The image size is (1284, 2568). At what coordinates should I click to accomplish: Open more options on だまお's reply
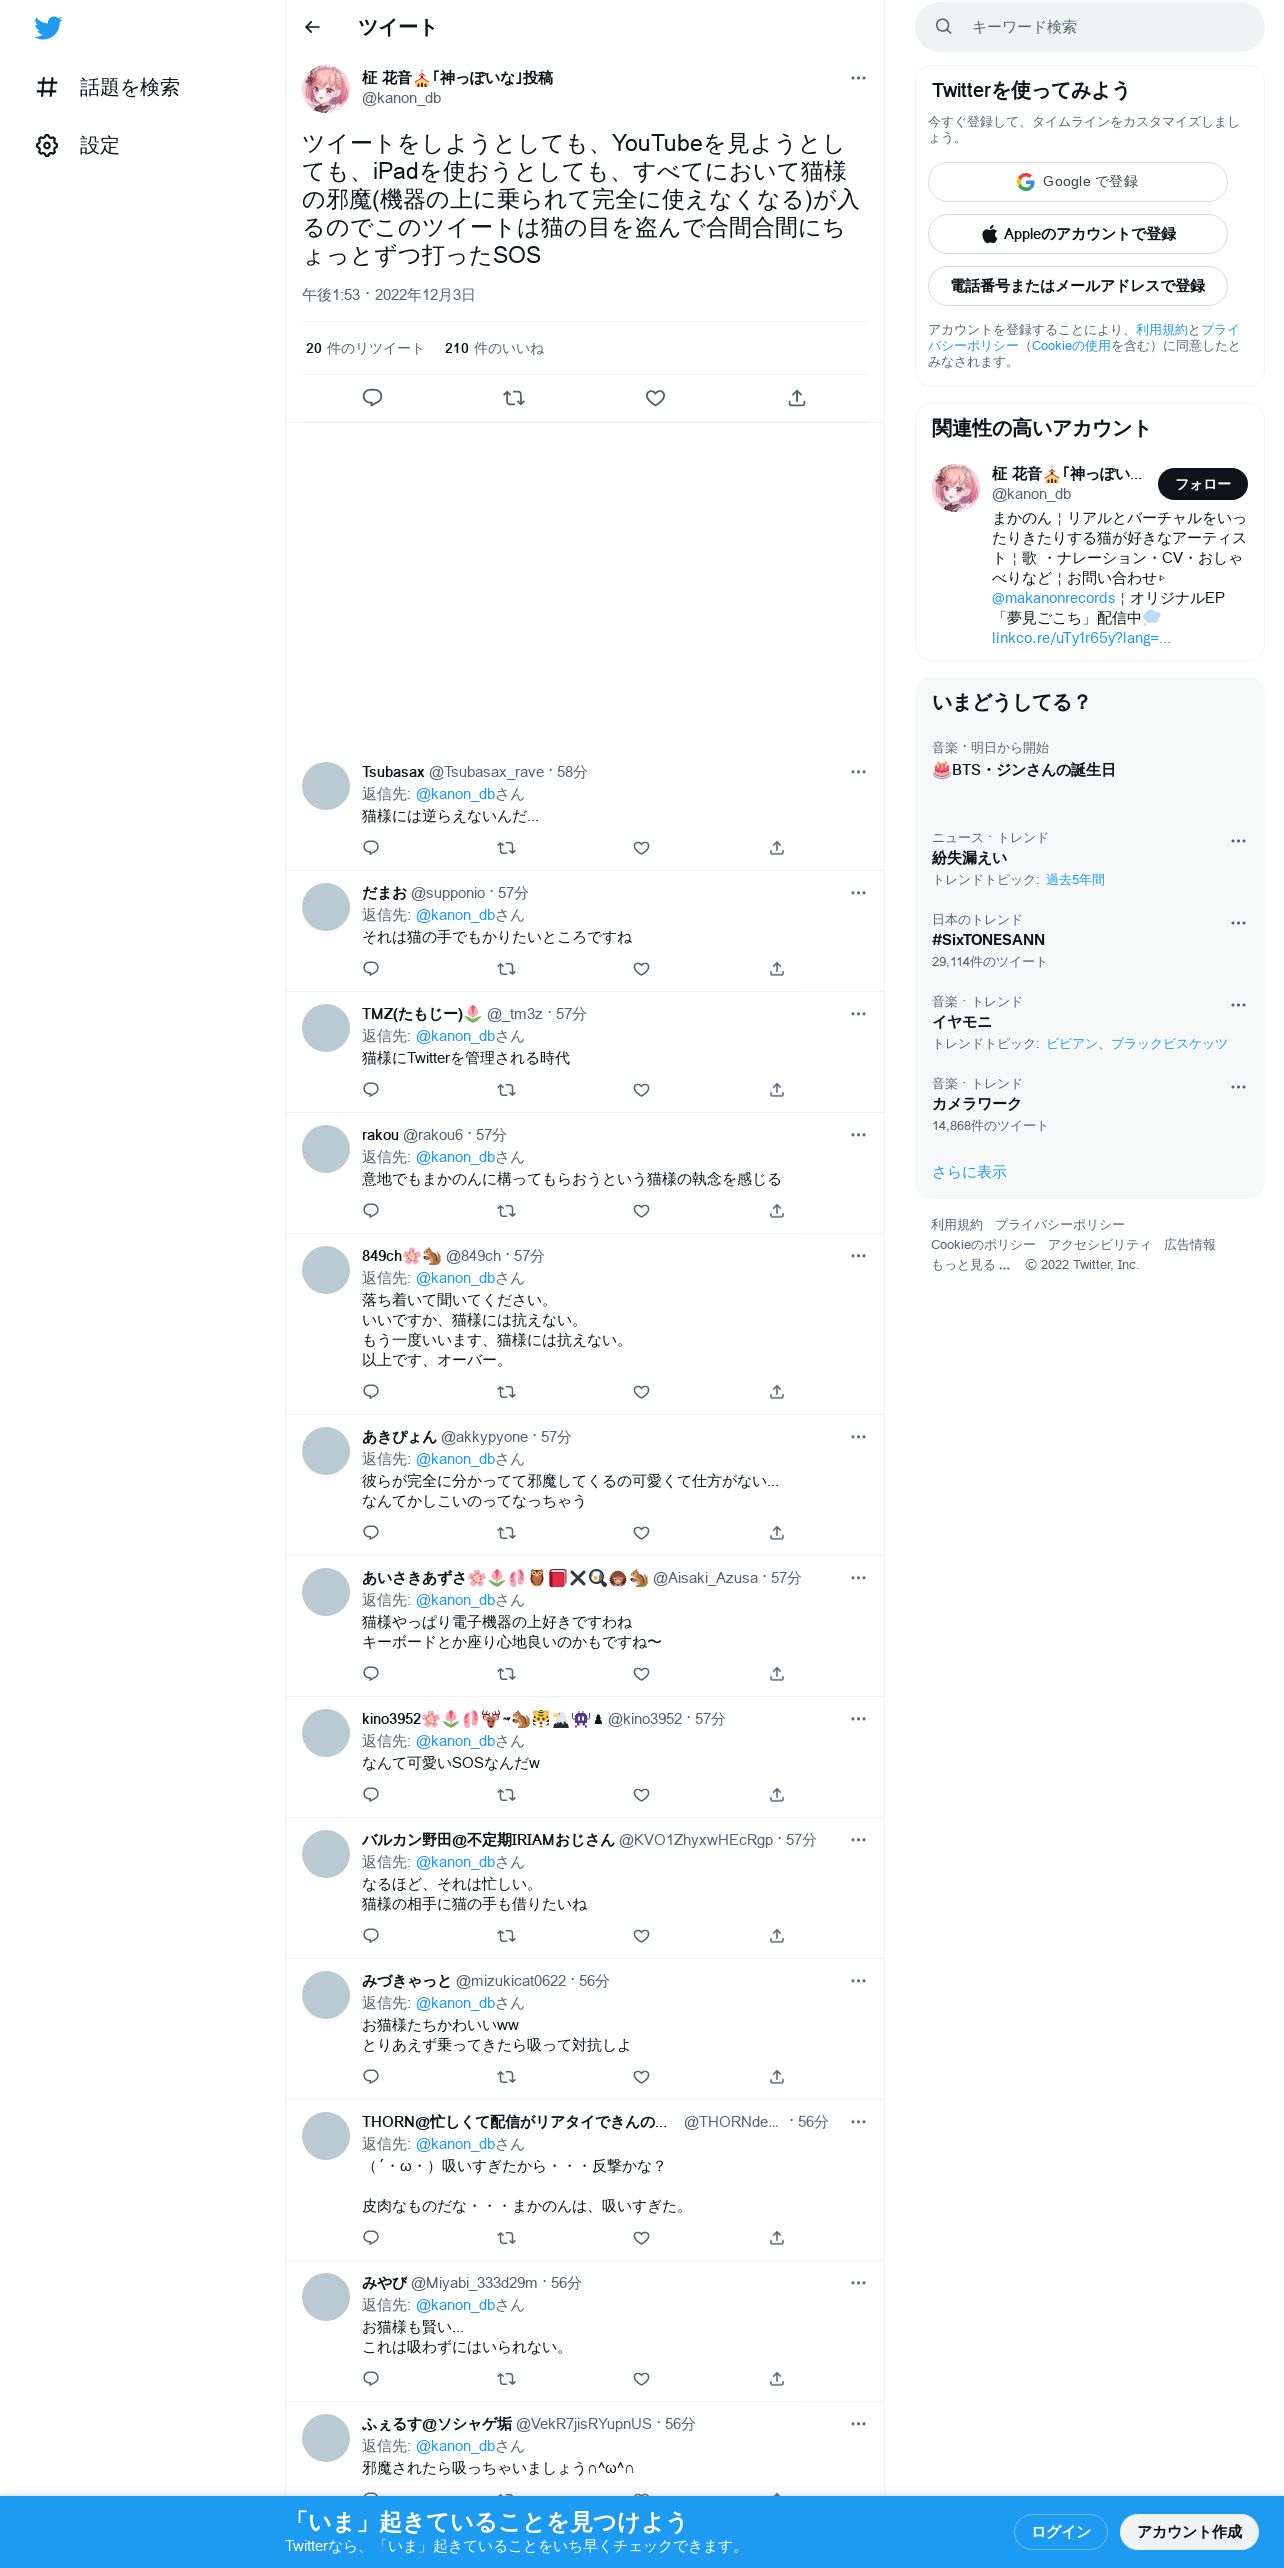tap(858, 893)
